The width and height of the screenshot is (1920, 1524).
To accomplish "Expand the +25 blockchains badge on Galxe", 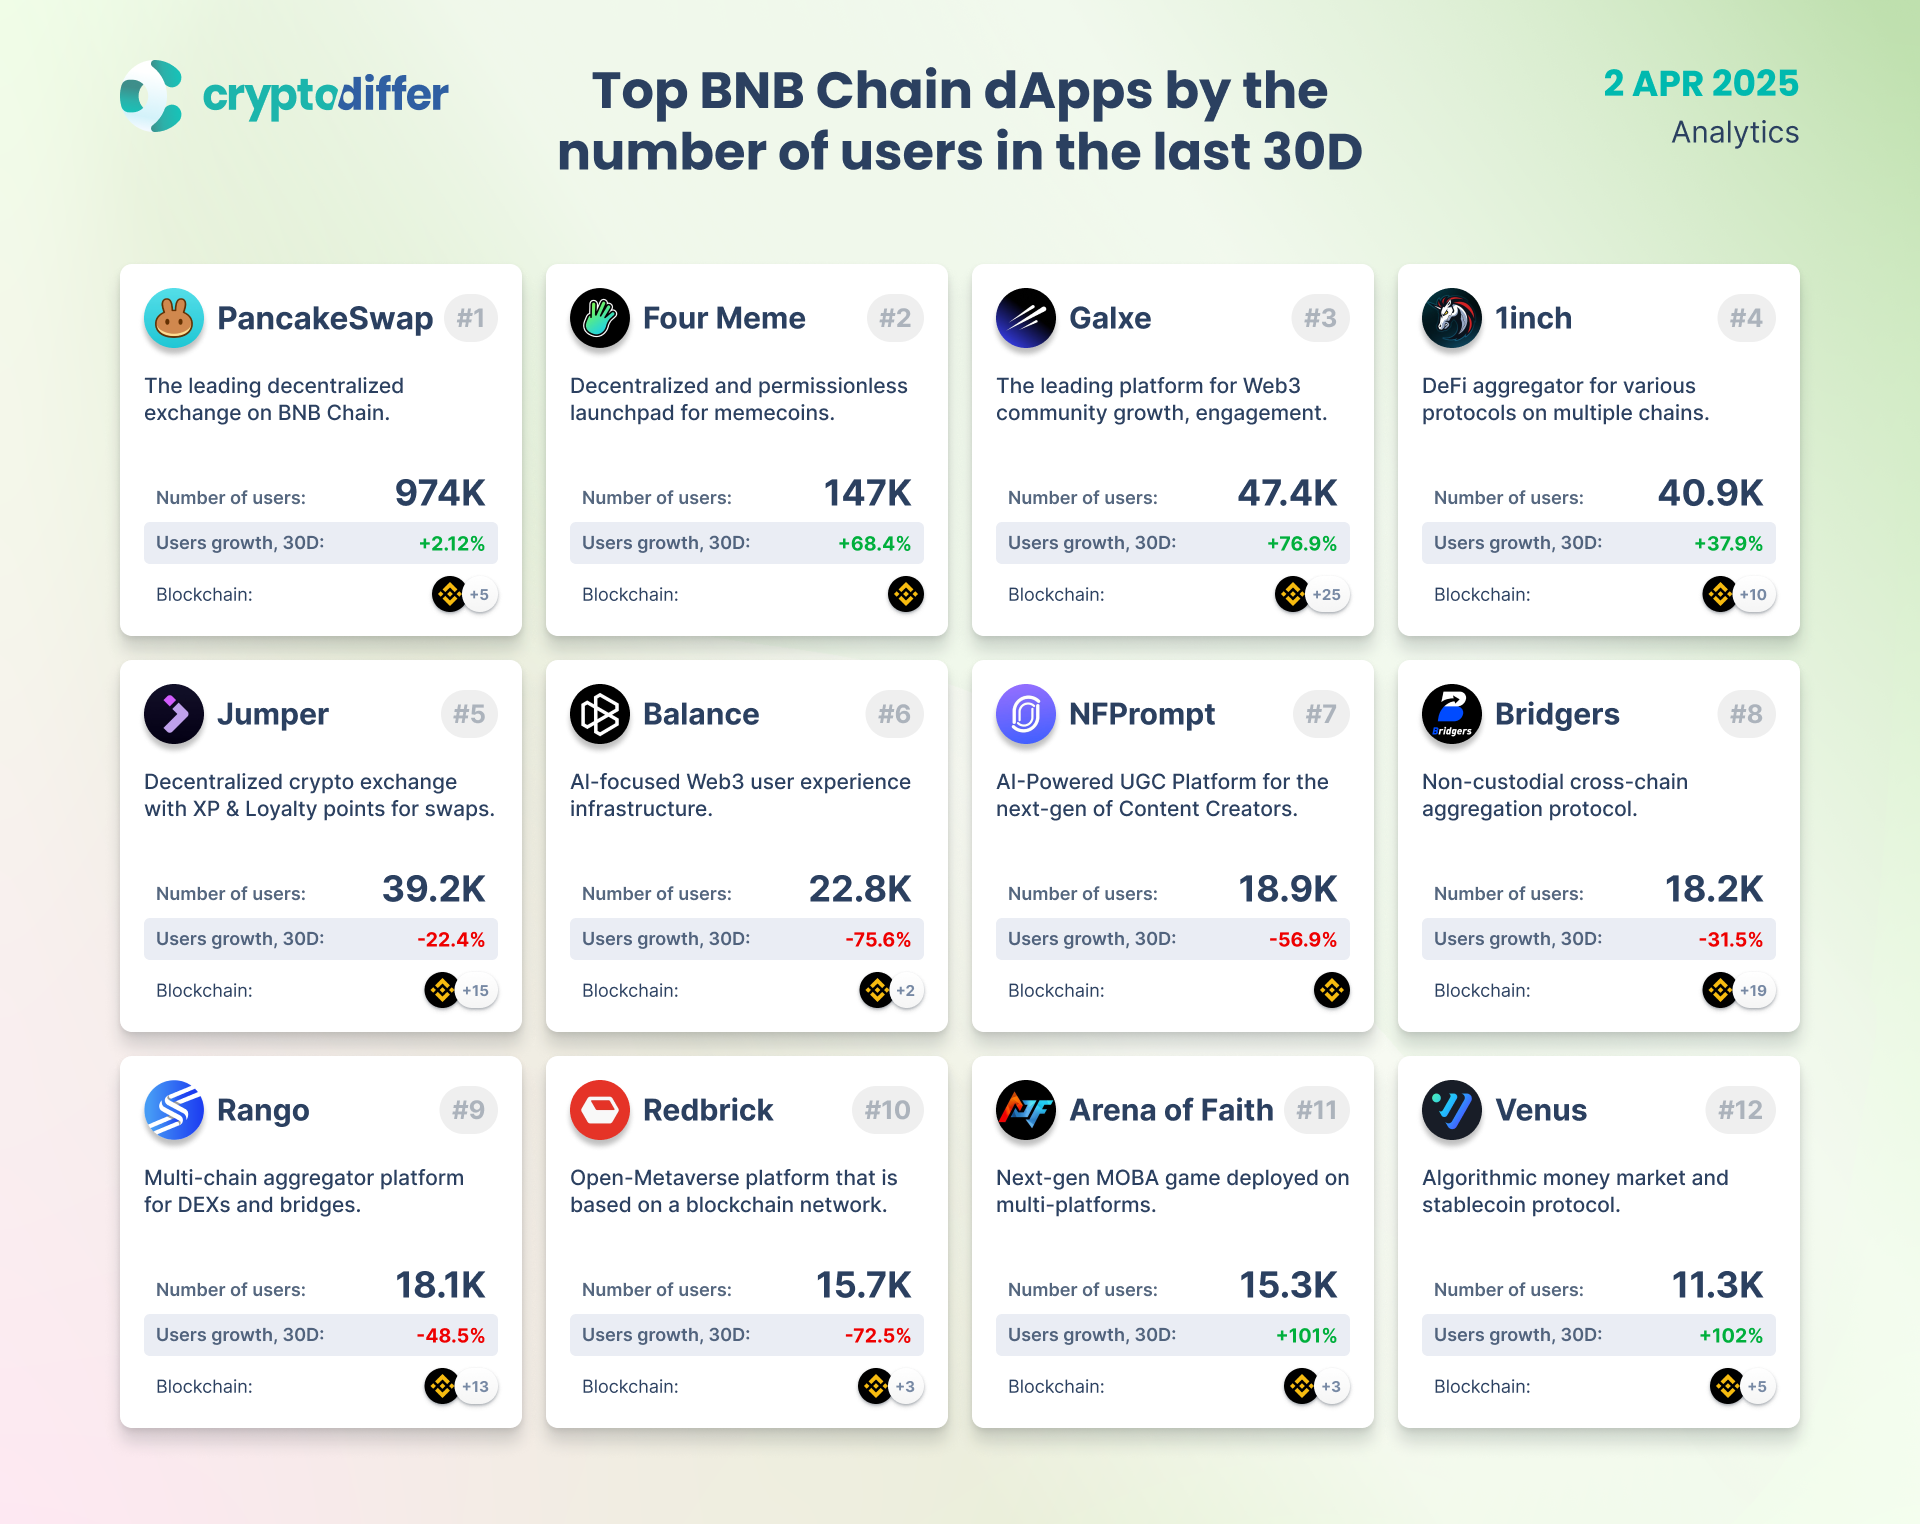I will click(1328, 594).
